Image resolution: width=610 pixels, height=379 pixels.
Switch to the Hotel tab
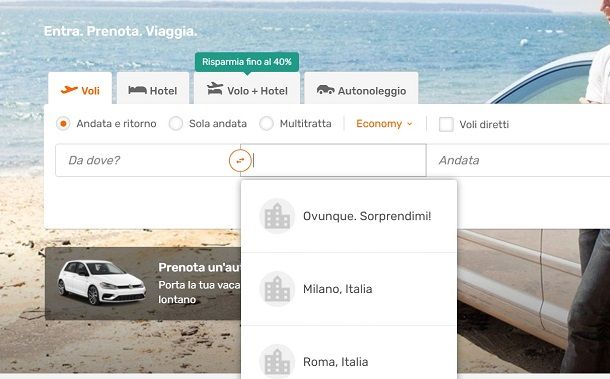coord(153,88)
